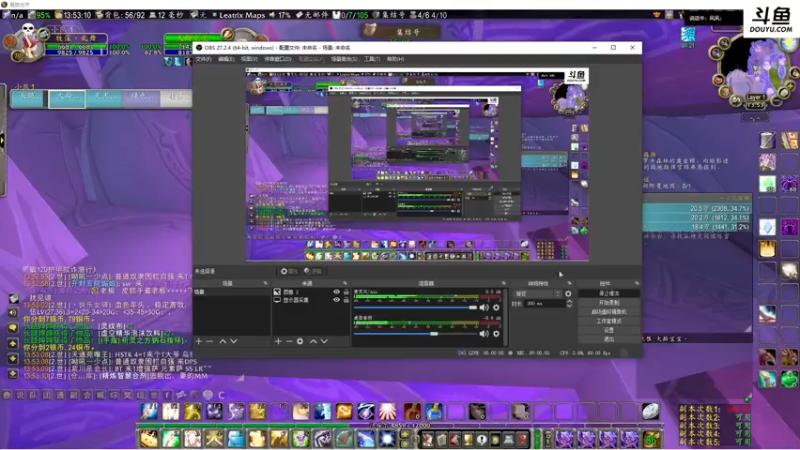Click the chat scroll-to-bottom arrow icon
The height and width of the screenshot is (450, 800).
click(13, 374)
